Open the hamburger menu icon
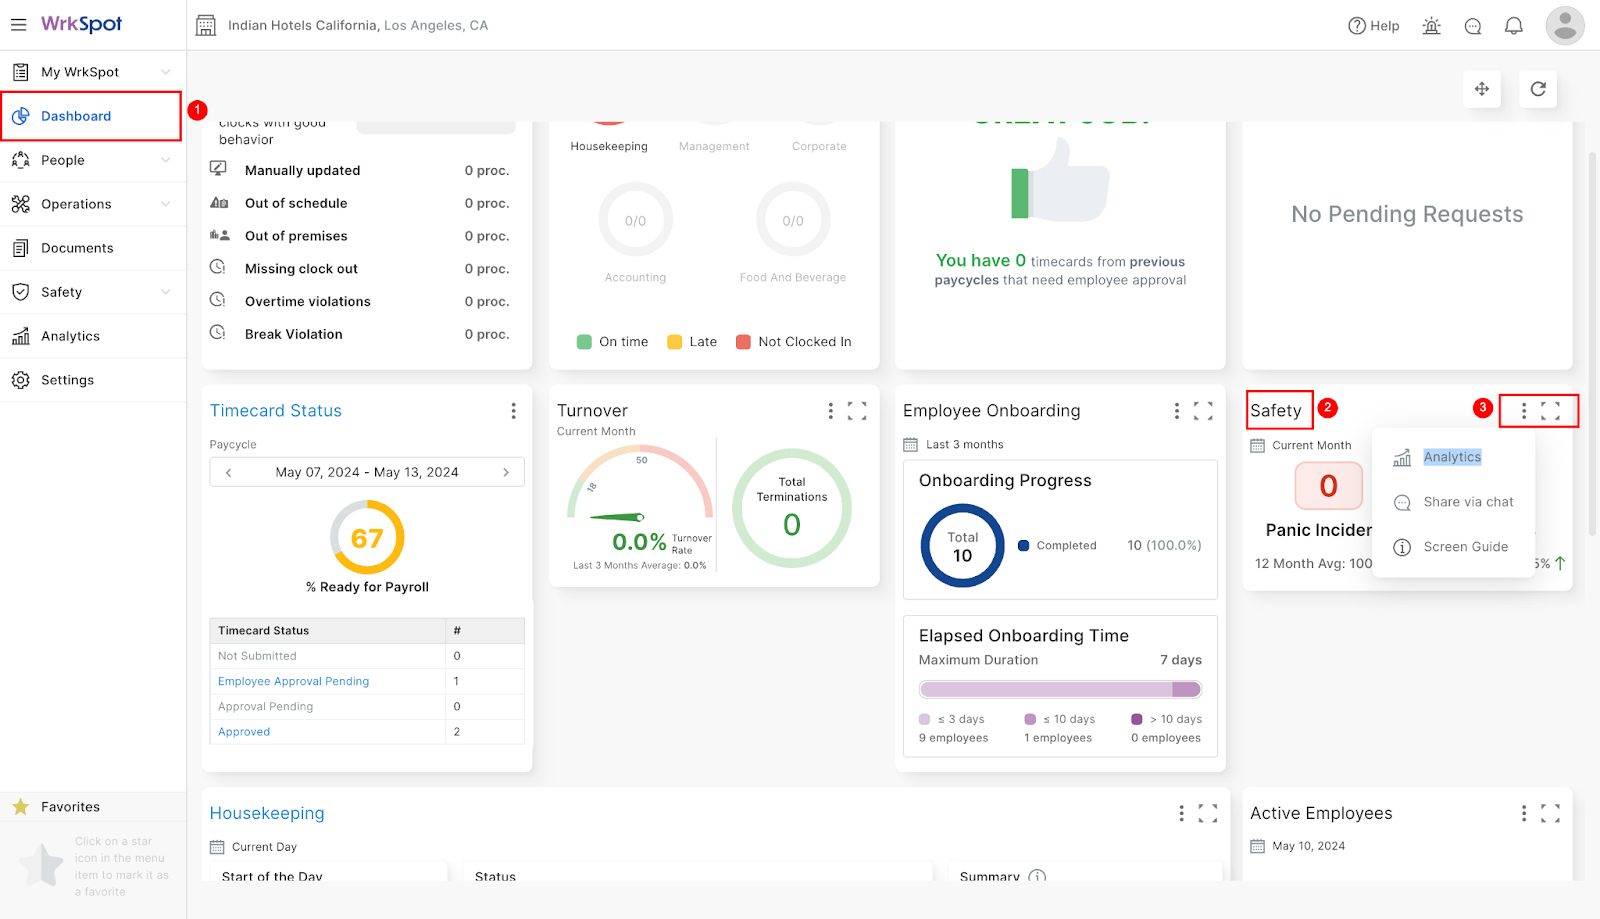Viewport: 1600px width, 919px height. click(x=19, y=25)
